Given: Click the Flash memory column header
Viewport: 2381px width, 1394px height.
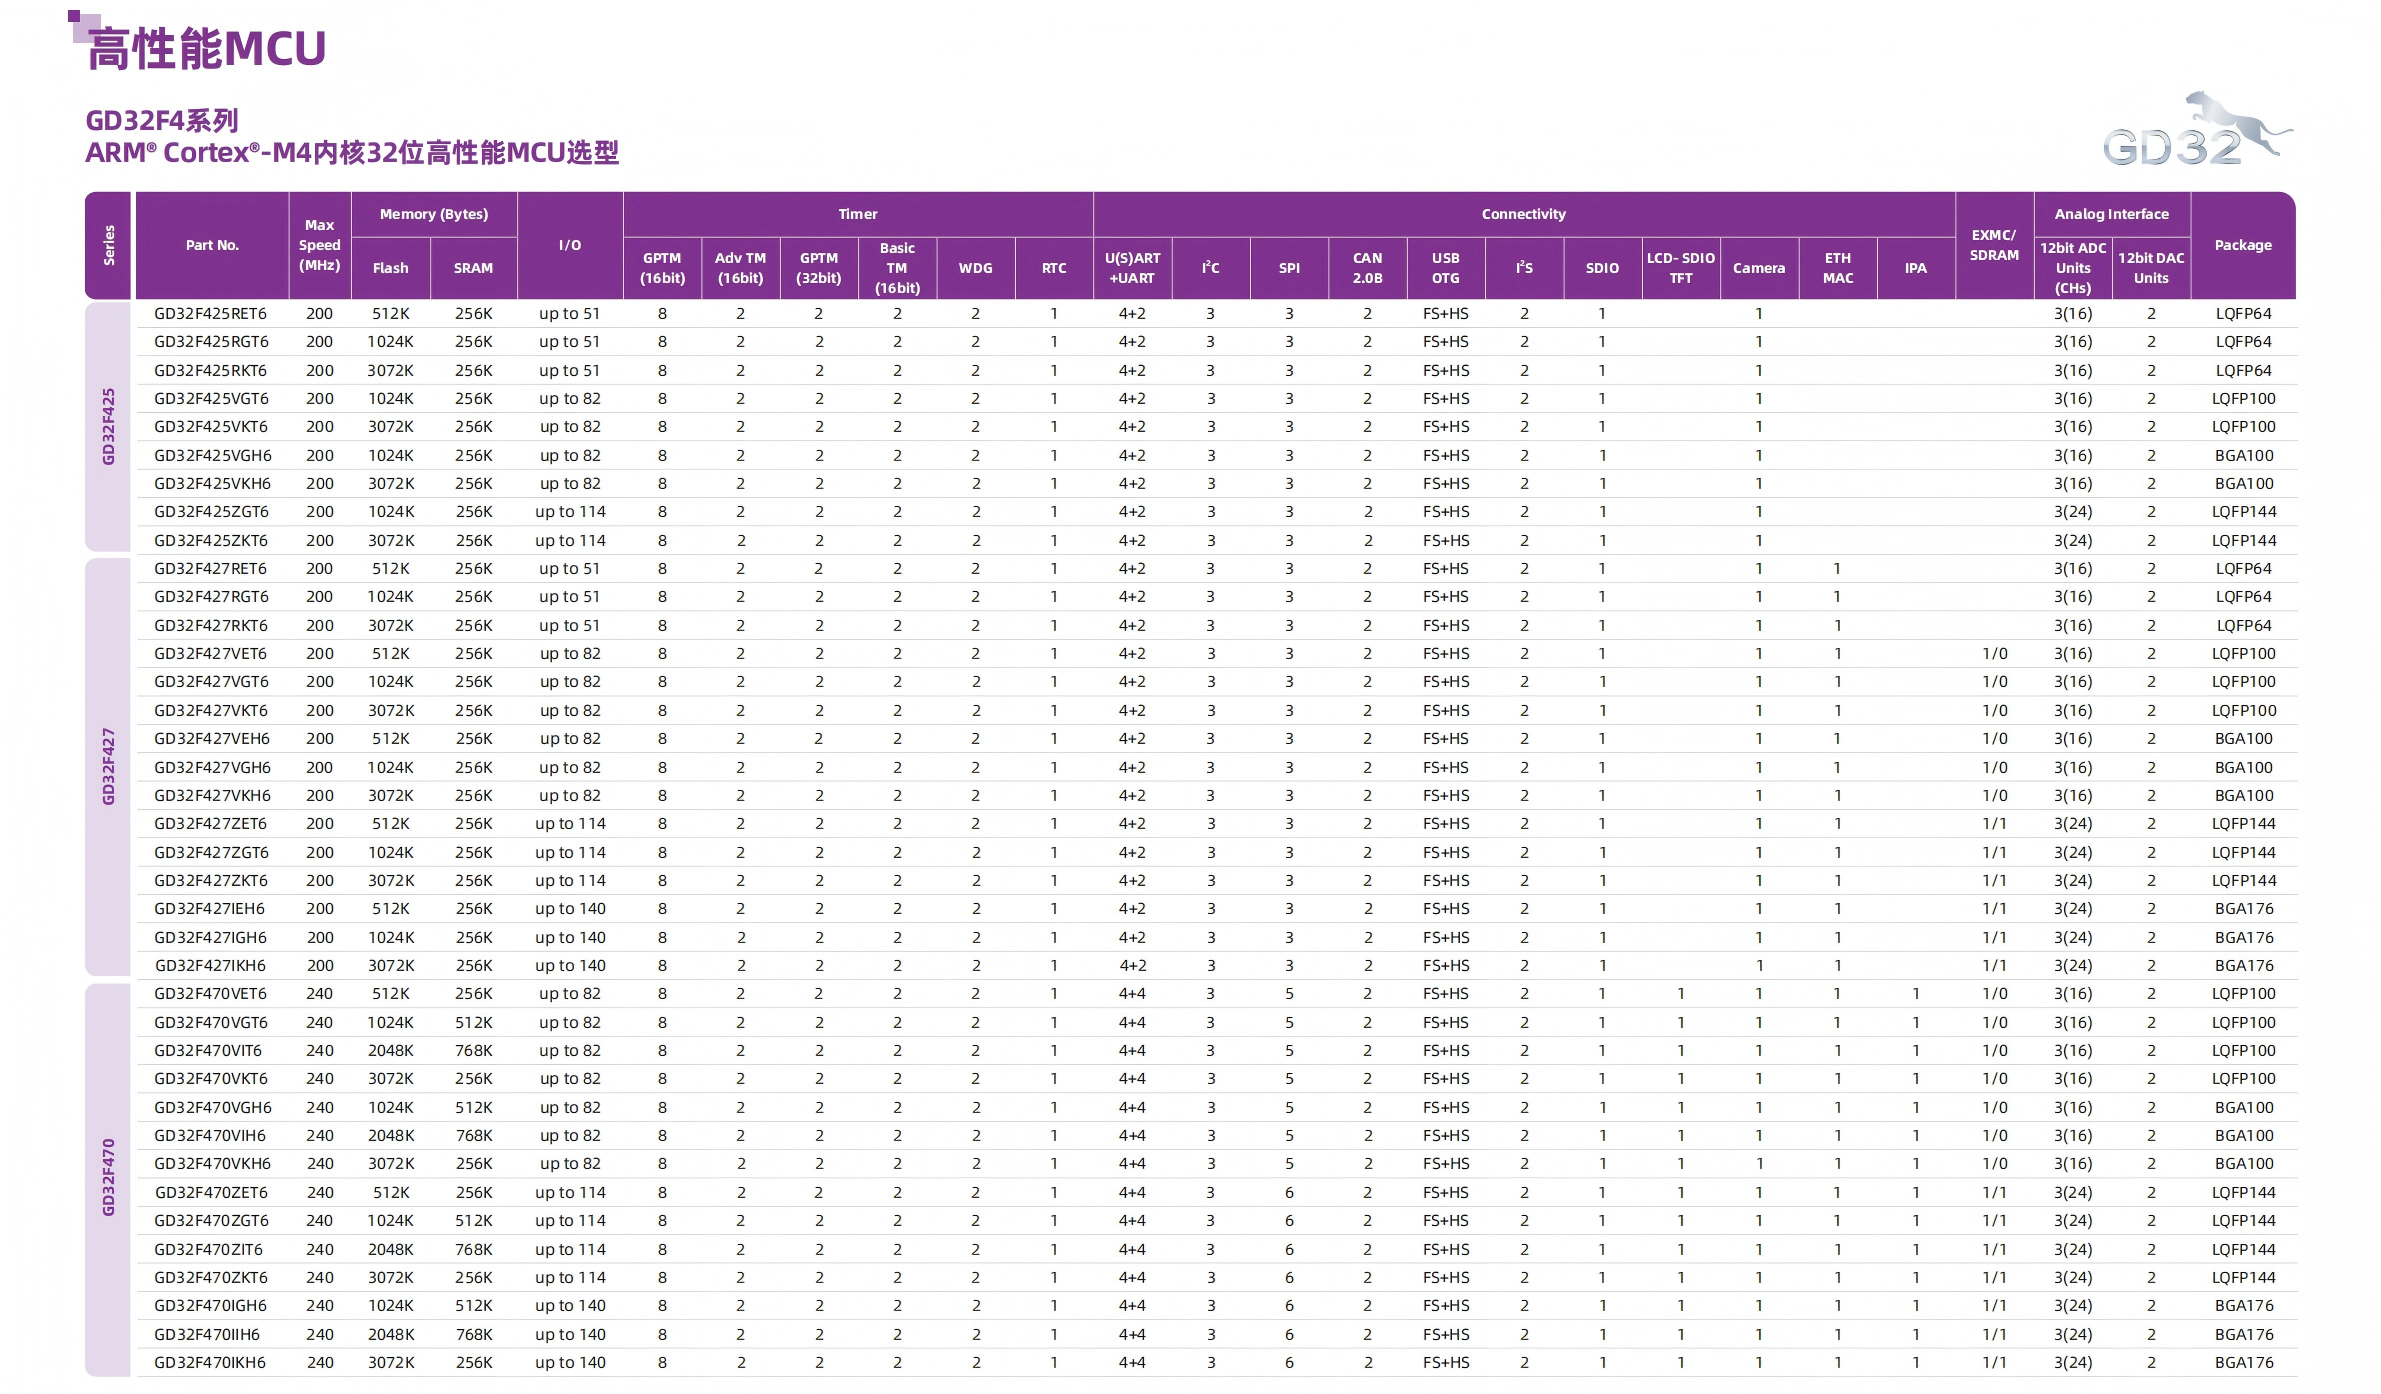Looking at the screenshot, I should tap(390, 268).
